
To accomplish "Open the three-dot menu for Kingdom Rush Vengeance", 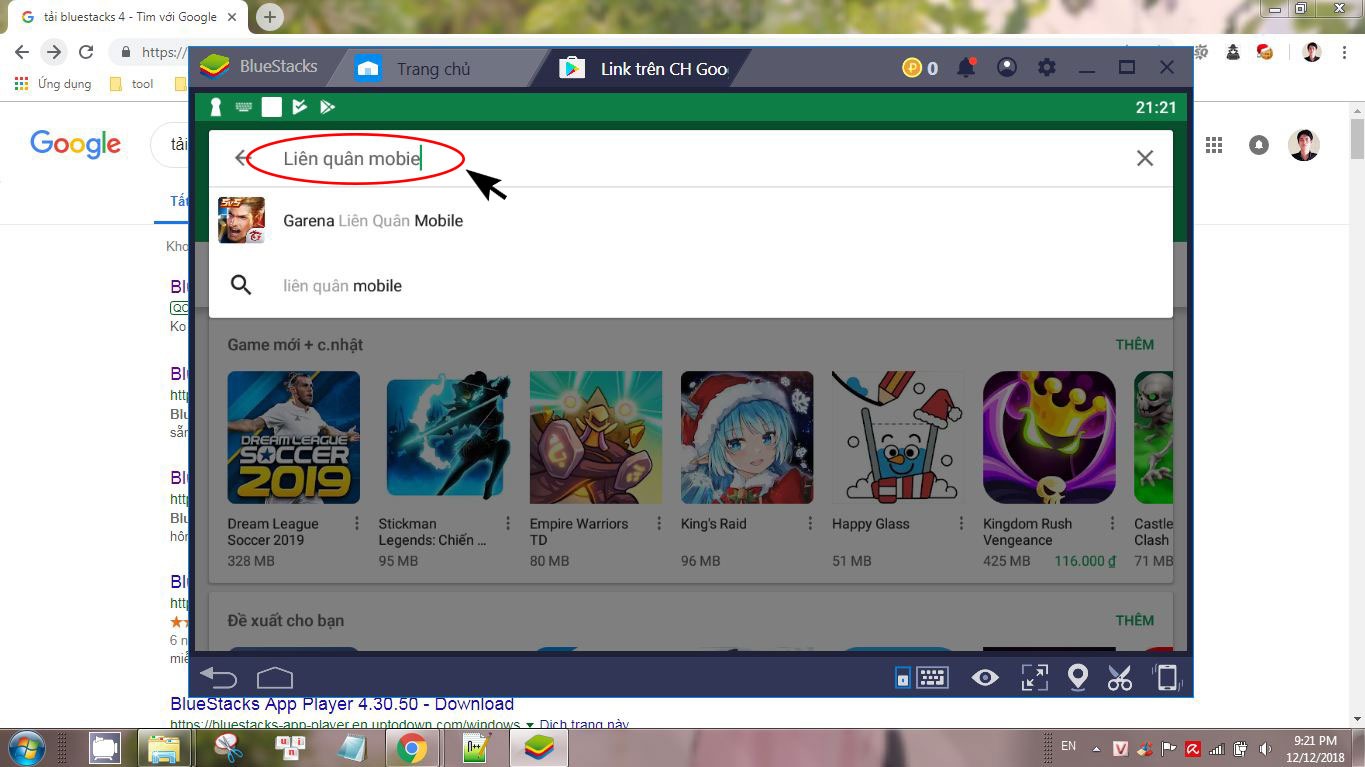I will (1111, 524).
